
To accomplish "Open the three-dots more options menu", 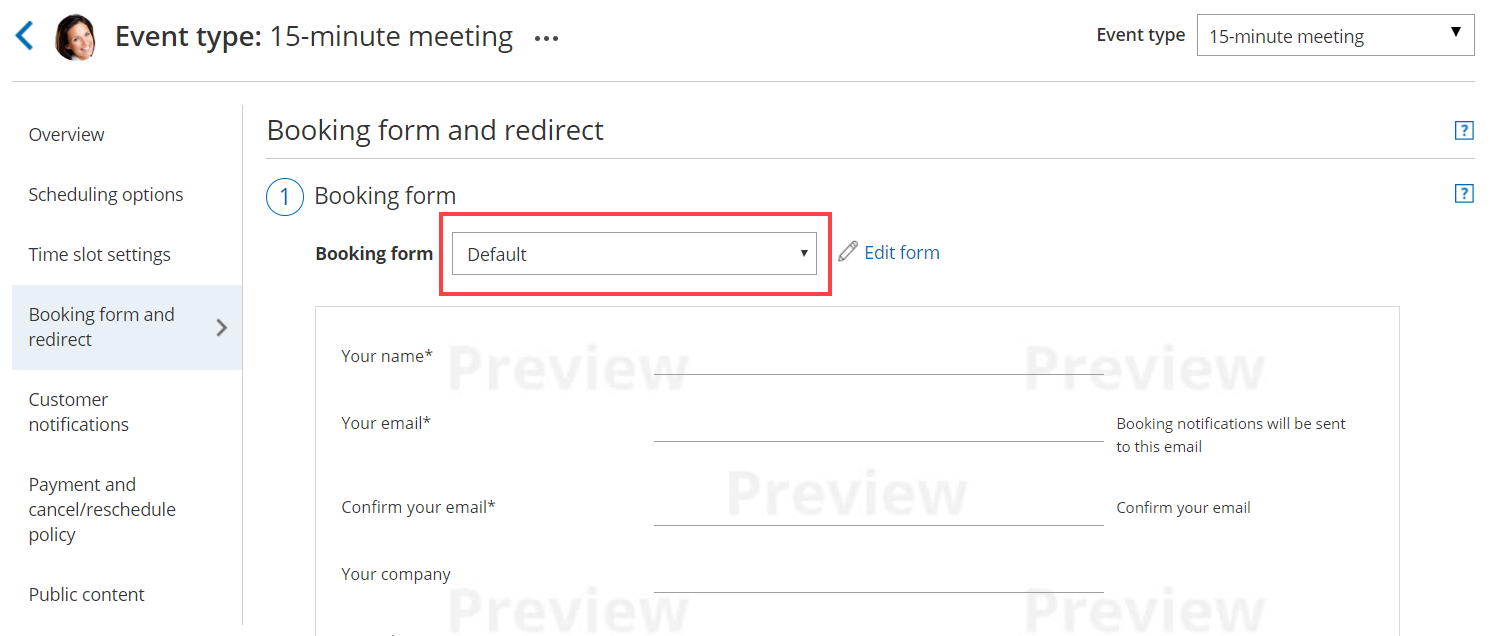I will click(546, 39).
